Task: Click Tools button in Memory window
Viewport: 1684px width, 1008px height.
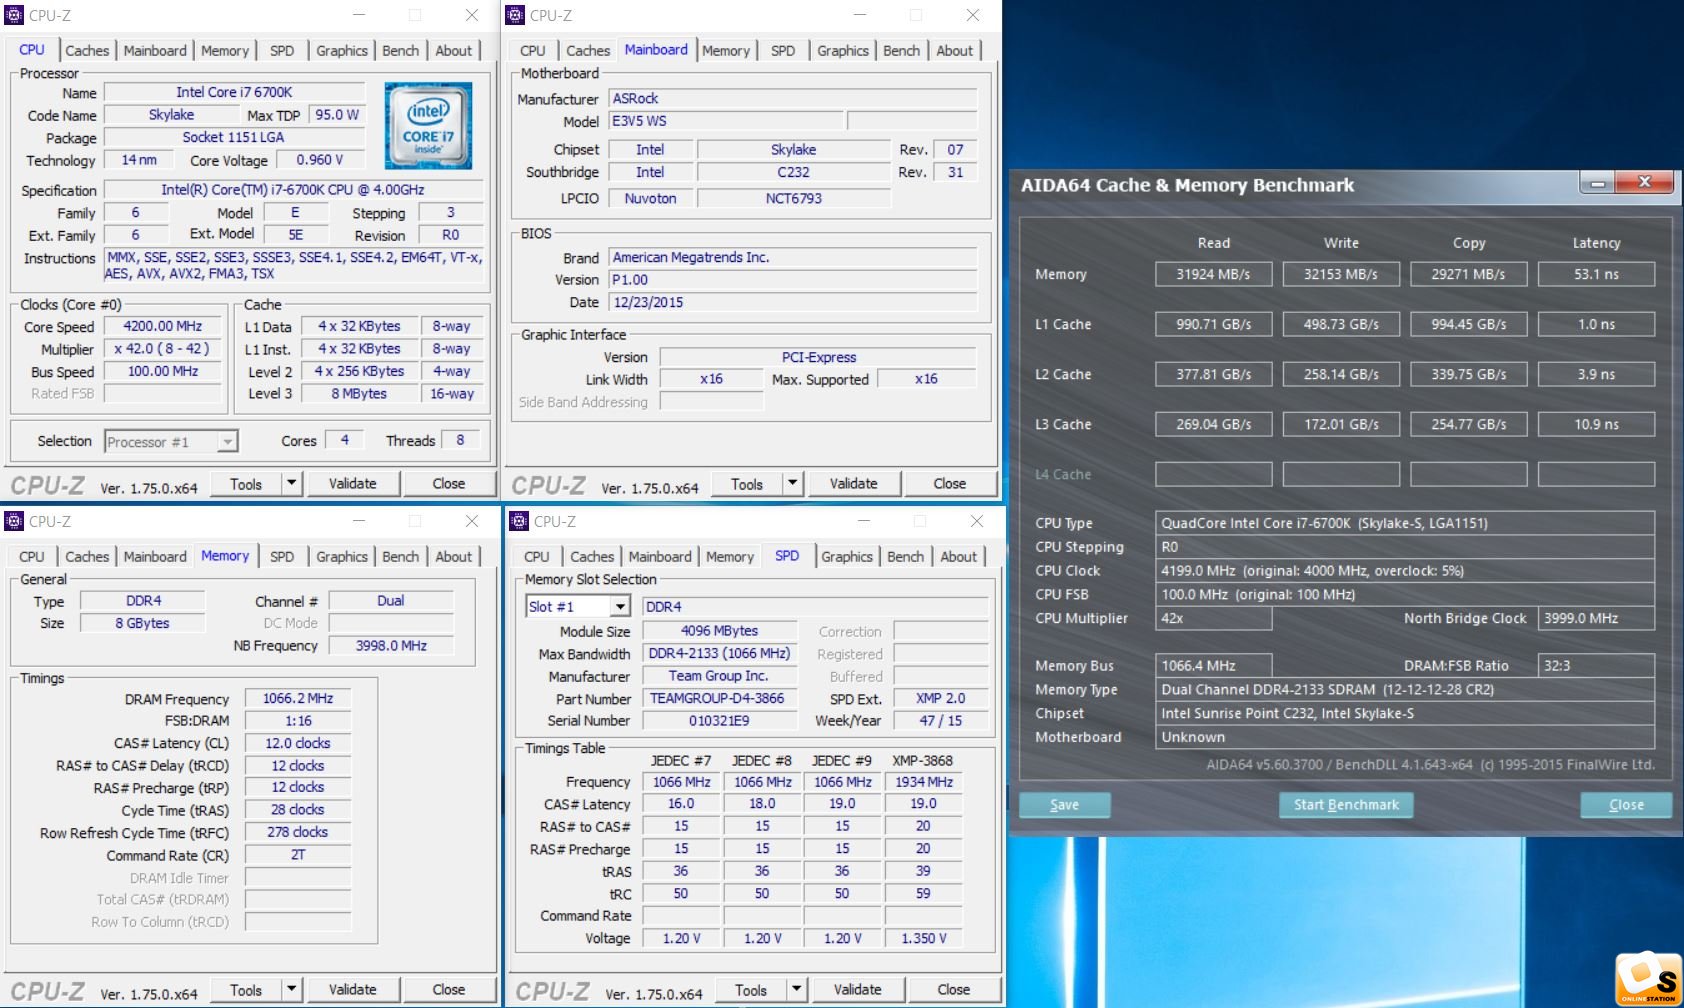Action: (246, 990)
